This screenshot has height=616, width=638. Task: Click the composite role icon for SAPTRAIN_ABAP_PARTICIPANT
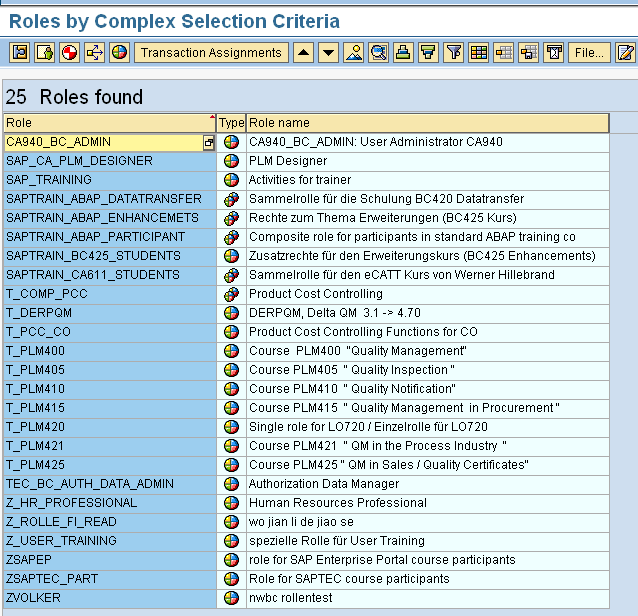coord(231,237)
